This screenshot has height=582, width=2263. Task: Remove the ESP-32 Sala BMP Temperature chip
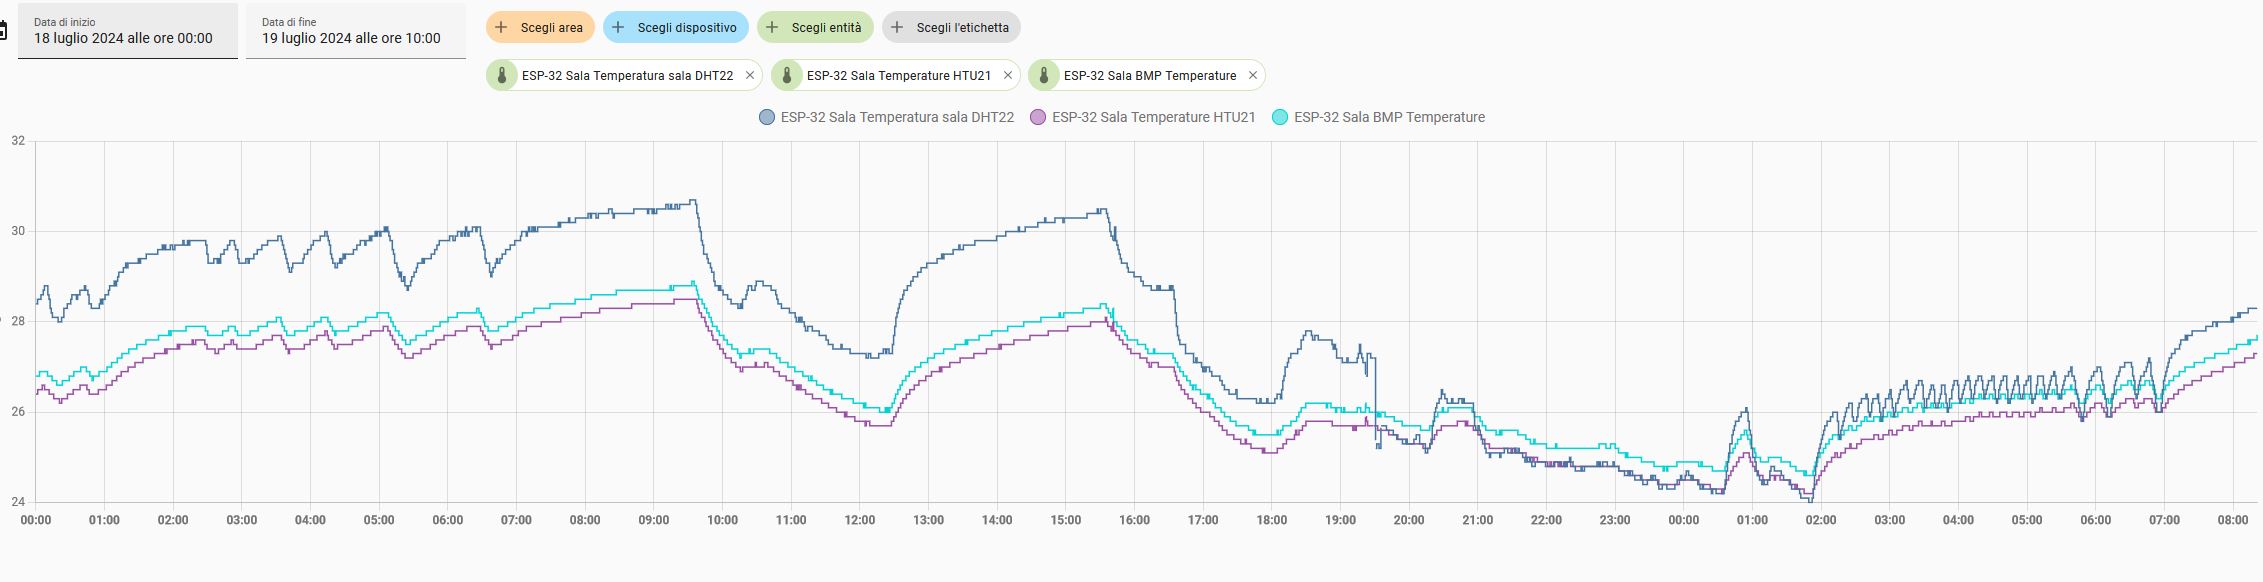[1252, 75]
